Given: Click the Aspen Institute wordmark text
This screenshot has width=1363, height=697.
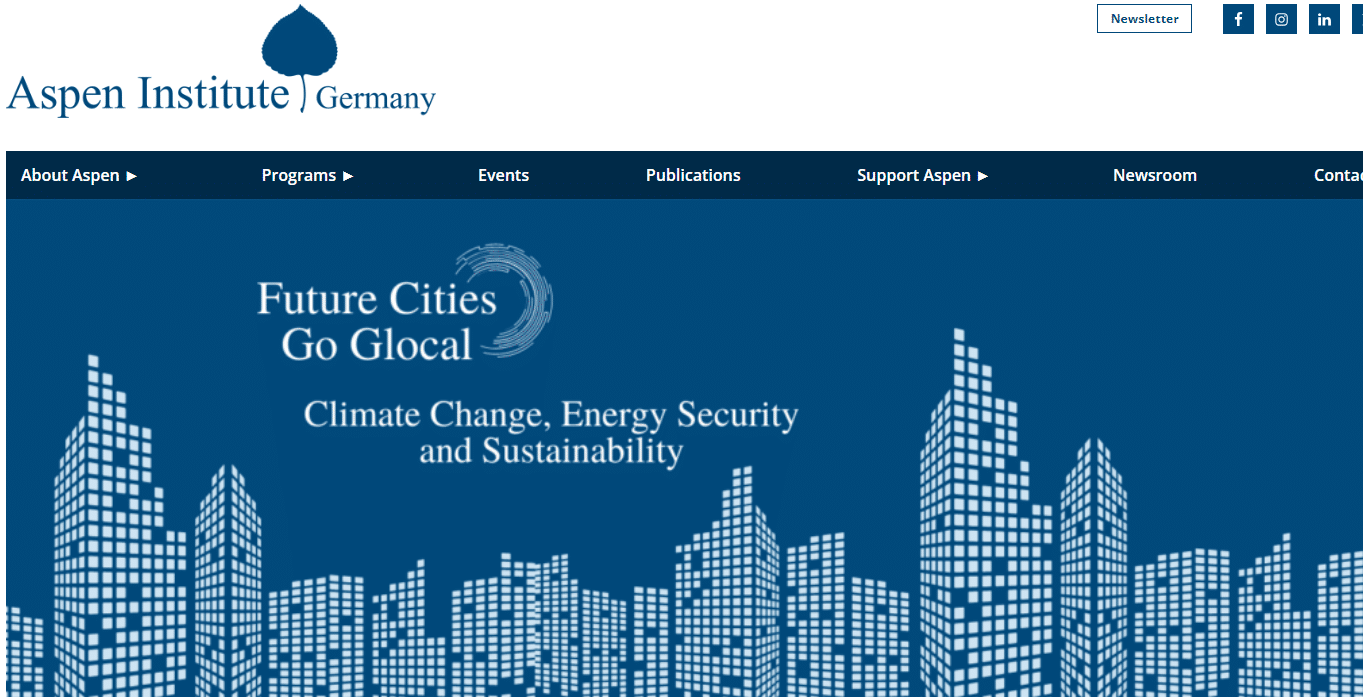Looking at the screenshot, I should point(148,94).
